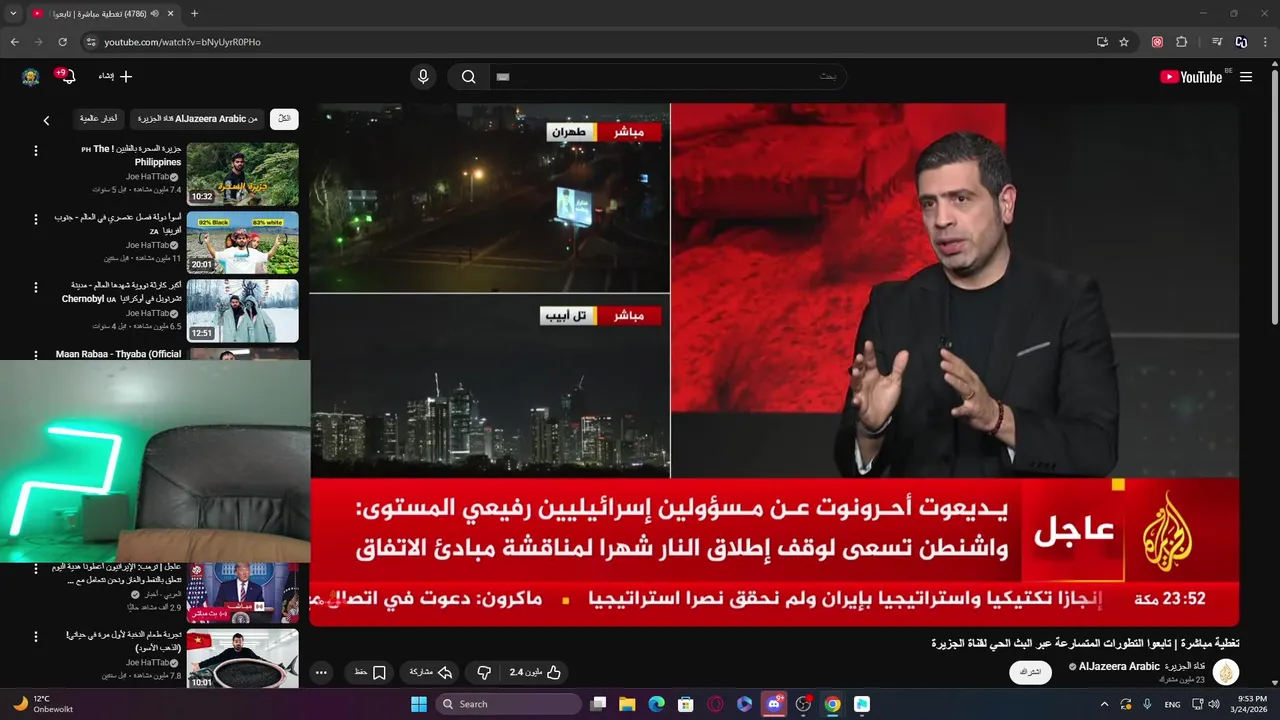The image size is (1280, 720).
Task: Open the YouTube hamburger guide menu
Action: click(1246, 77)
